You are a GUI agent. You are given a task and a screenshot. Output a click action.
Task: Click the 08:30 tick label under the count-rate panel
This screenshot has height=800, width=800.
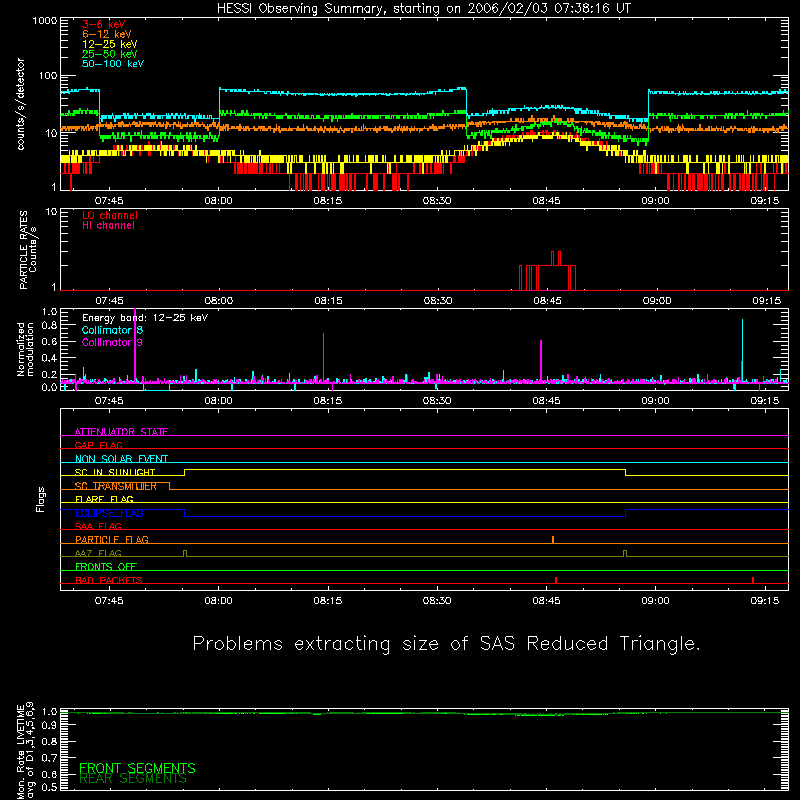[437, 201]
